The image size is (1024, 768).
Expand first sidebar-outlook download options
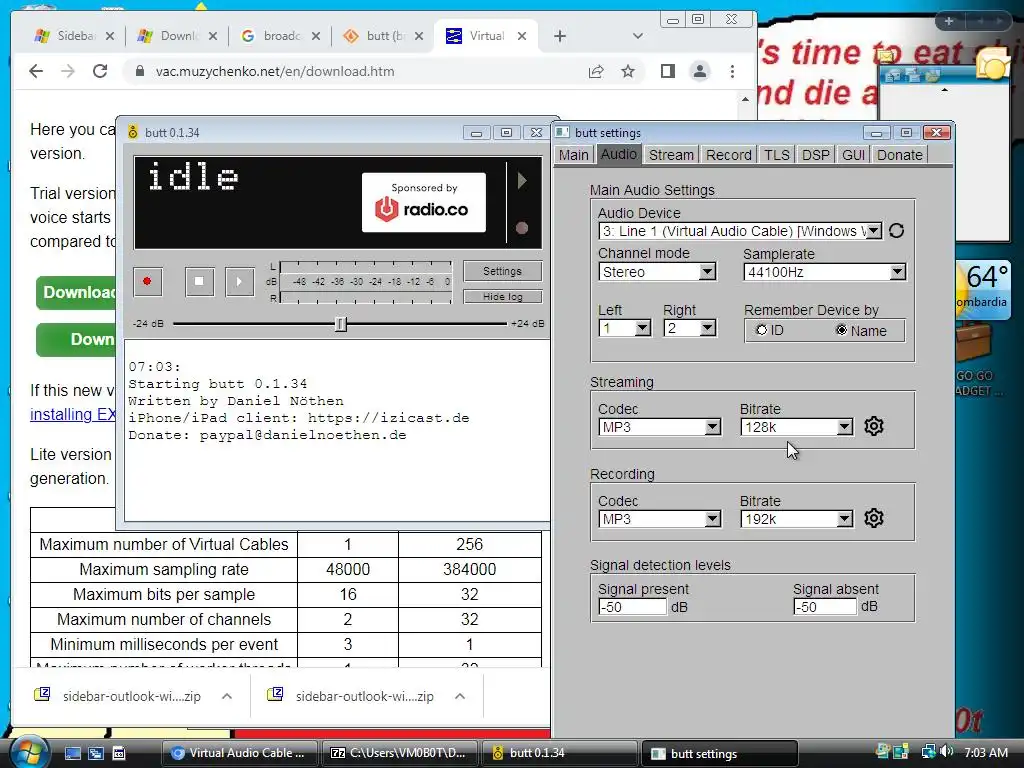coord(227,696)
